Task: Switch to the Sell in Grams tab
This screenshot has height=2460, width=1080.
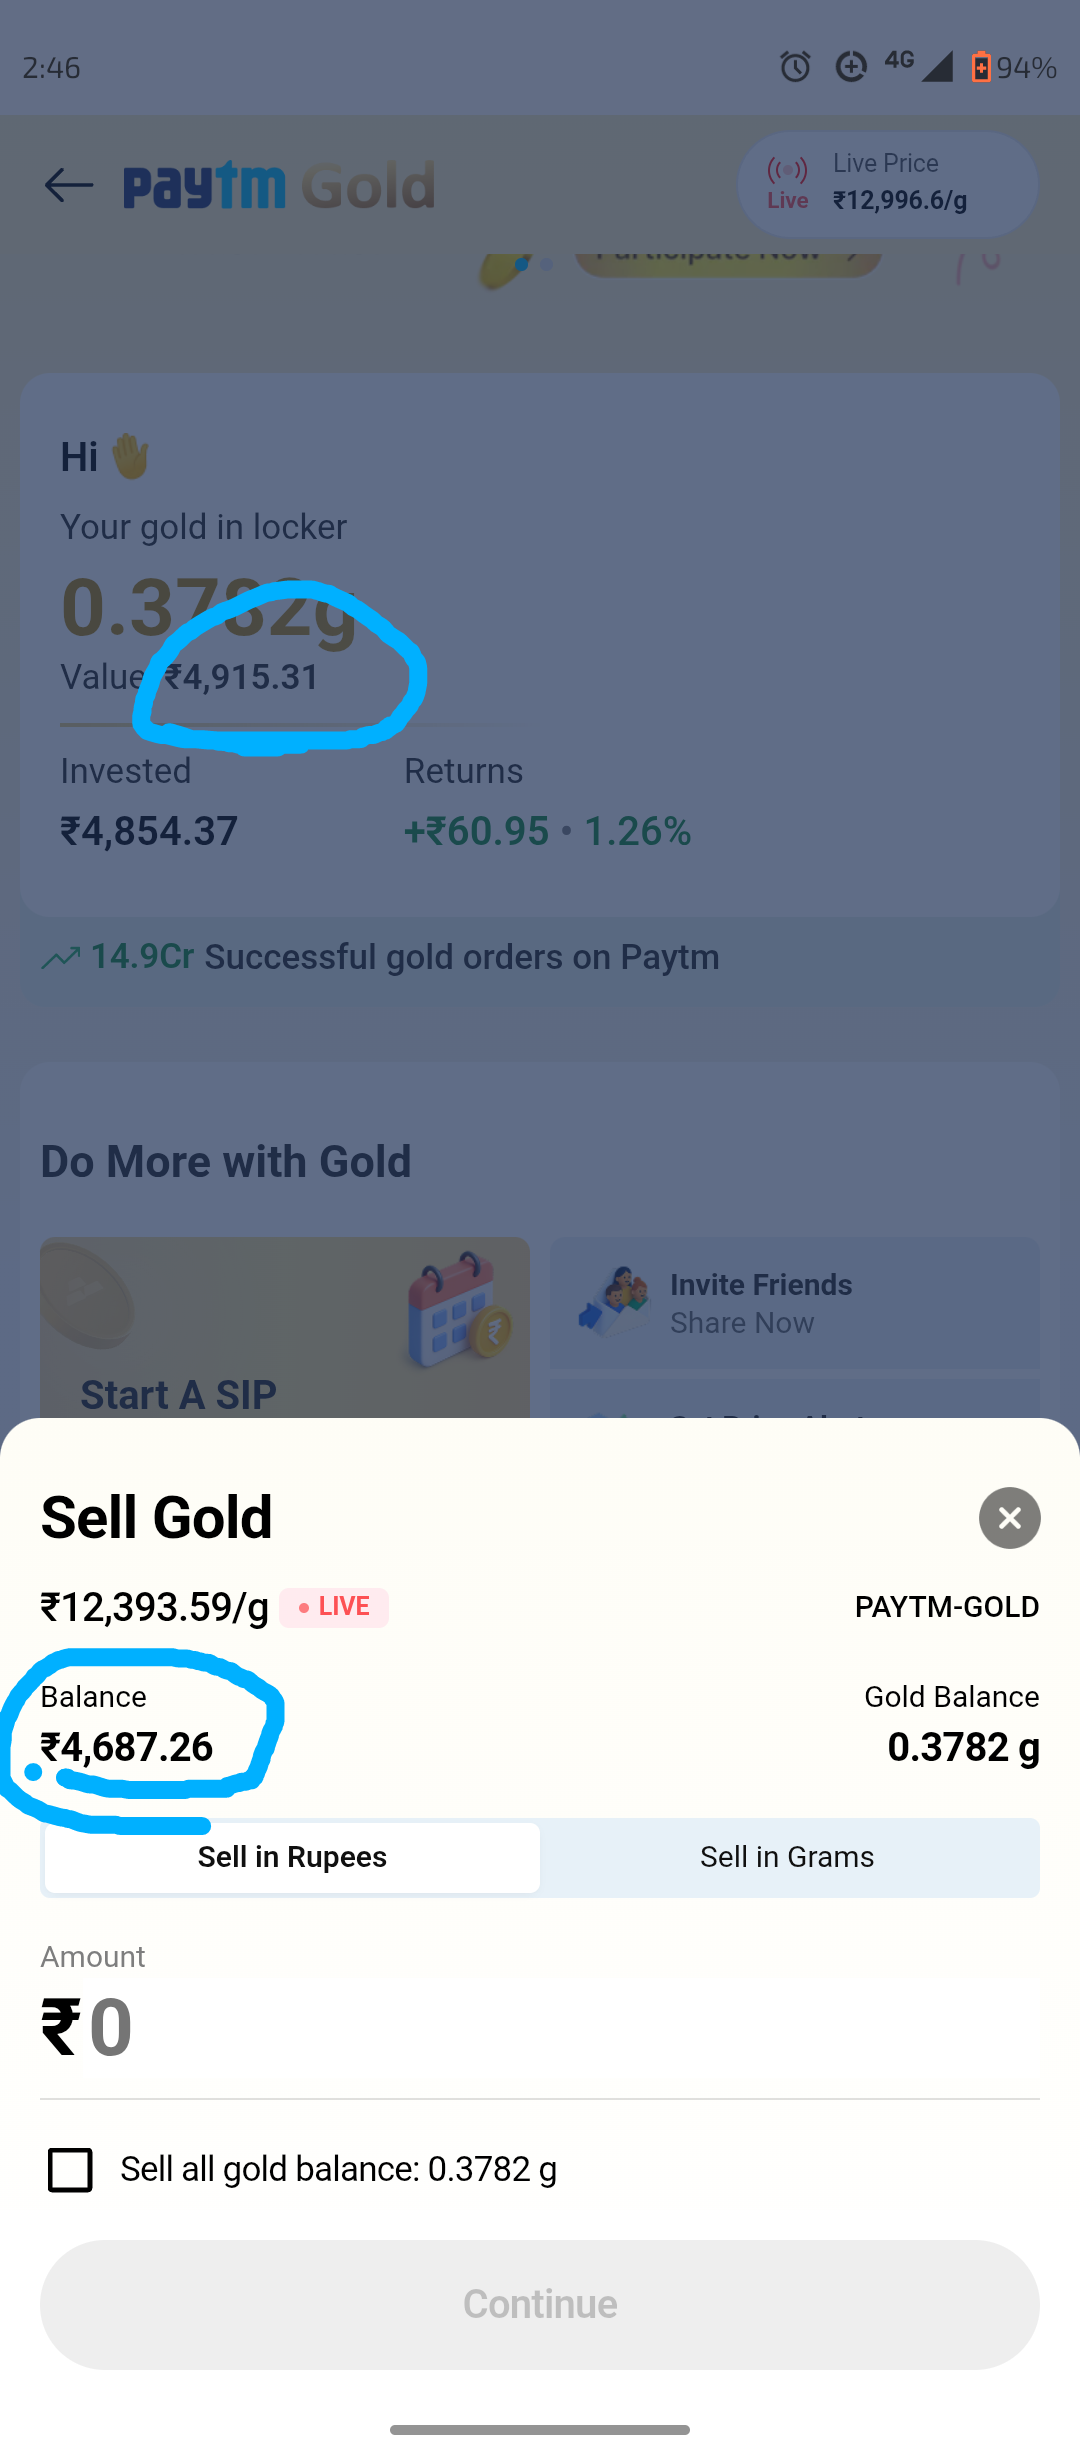Action: pos(787,1857)
